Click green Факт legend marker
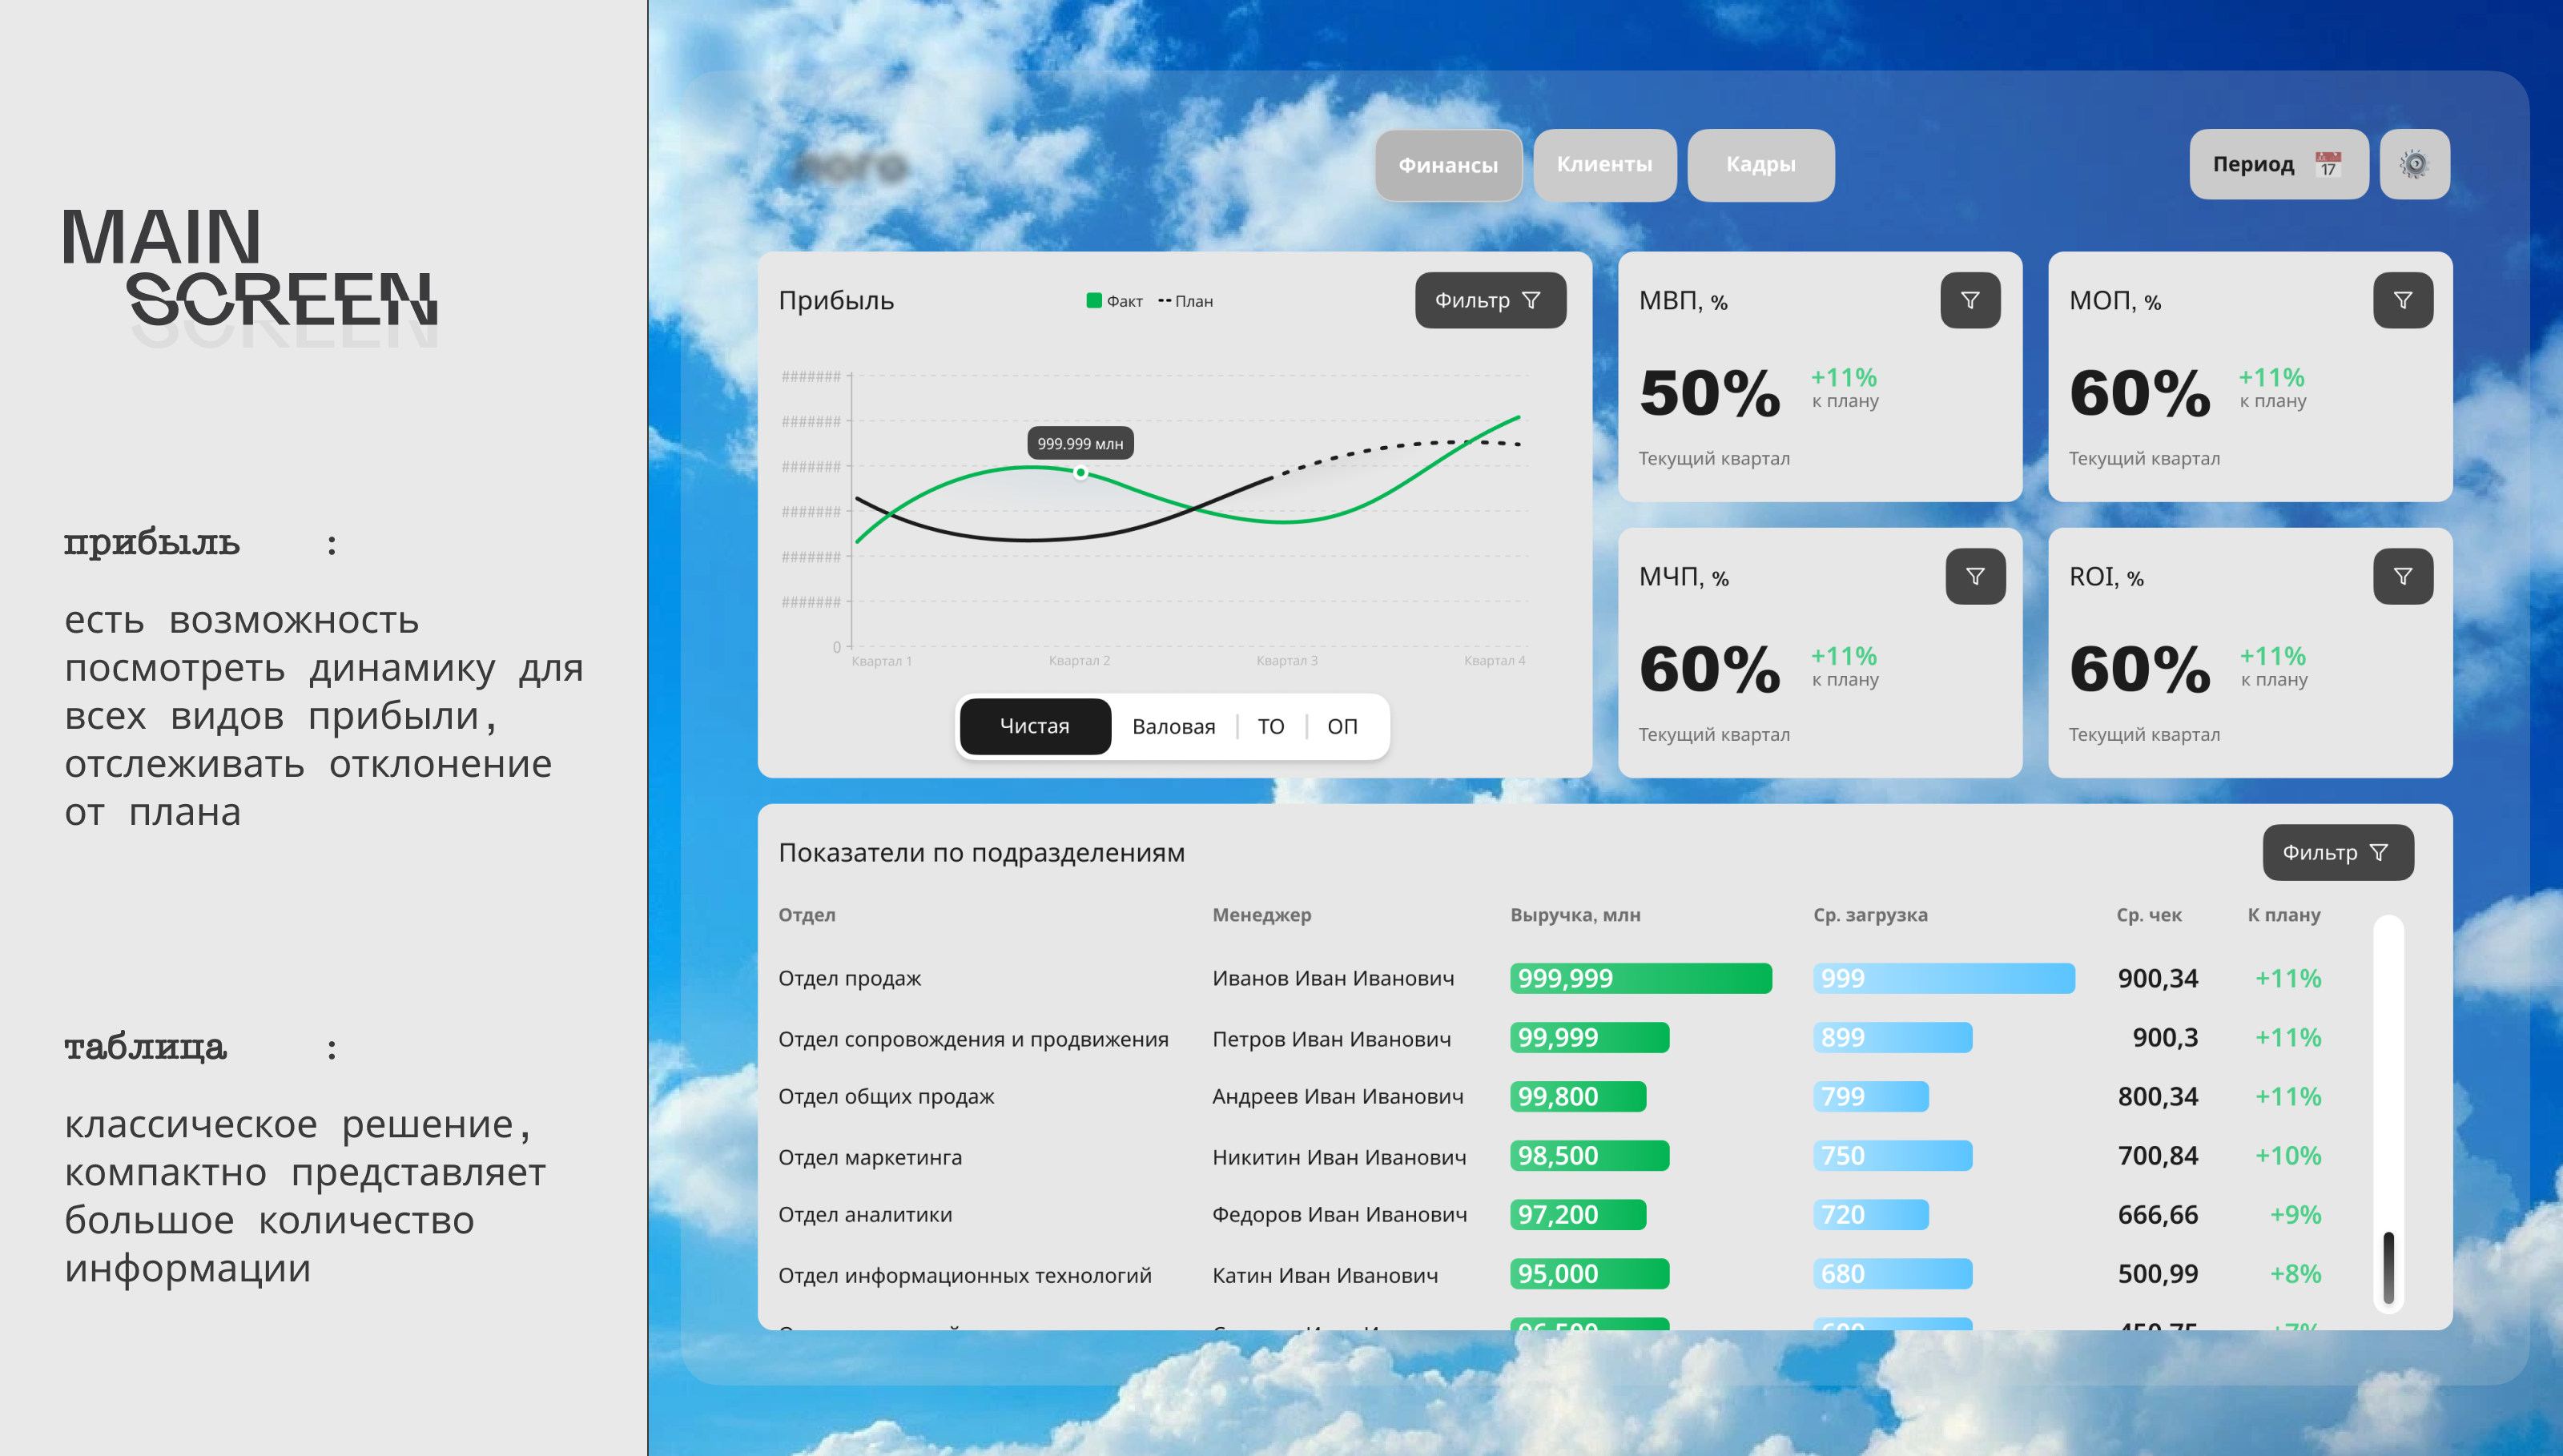2563x1456 pixels. [1093, 300]
